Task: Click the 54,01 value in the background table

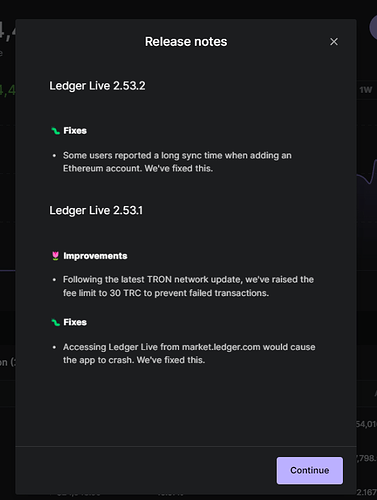Action: 366,424
